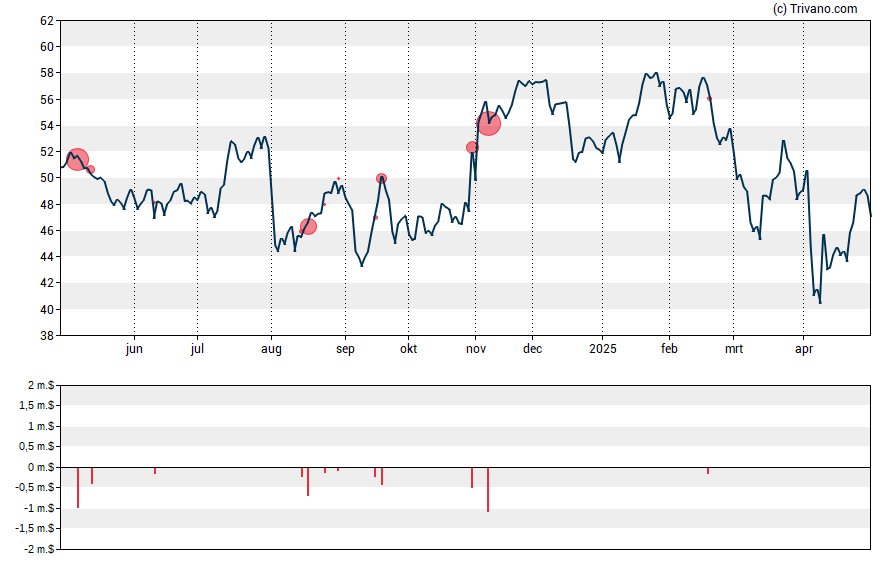Screen dimensions: 888x565
Task: Click the '2 m.$' volume axis label
Action: pos(41,386)
